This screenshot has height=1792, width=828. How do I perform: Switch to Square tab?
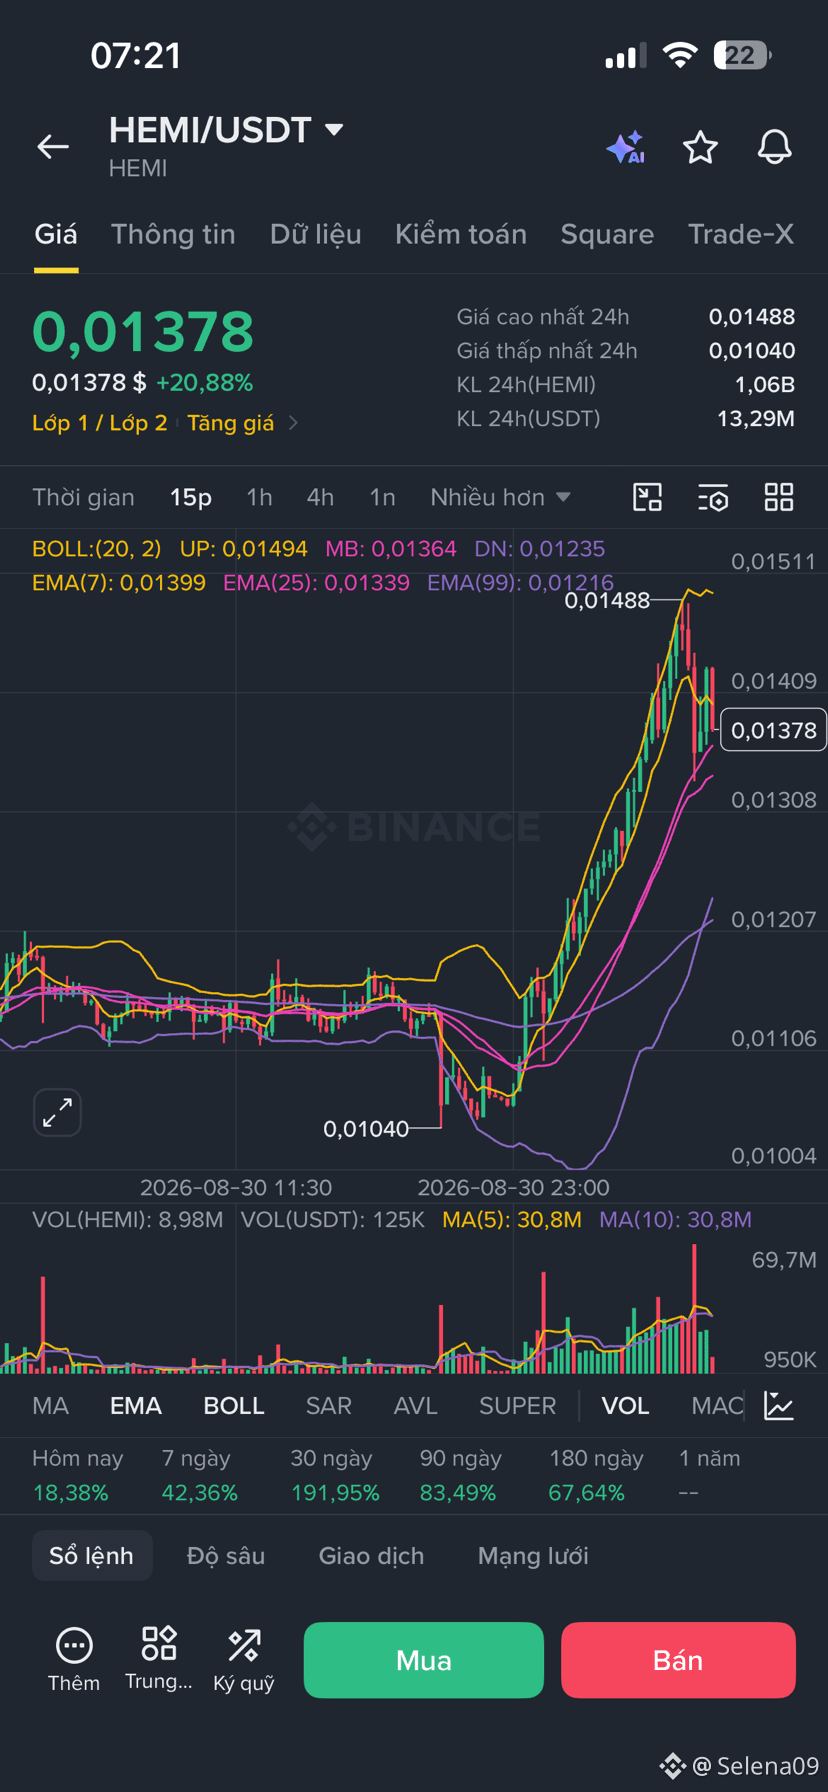click(607, 234)
